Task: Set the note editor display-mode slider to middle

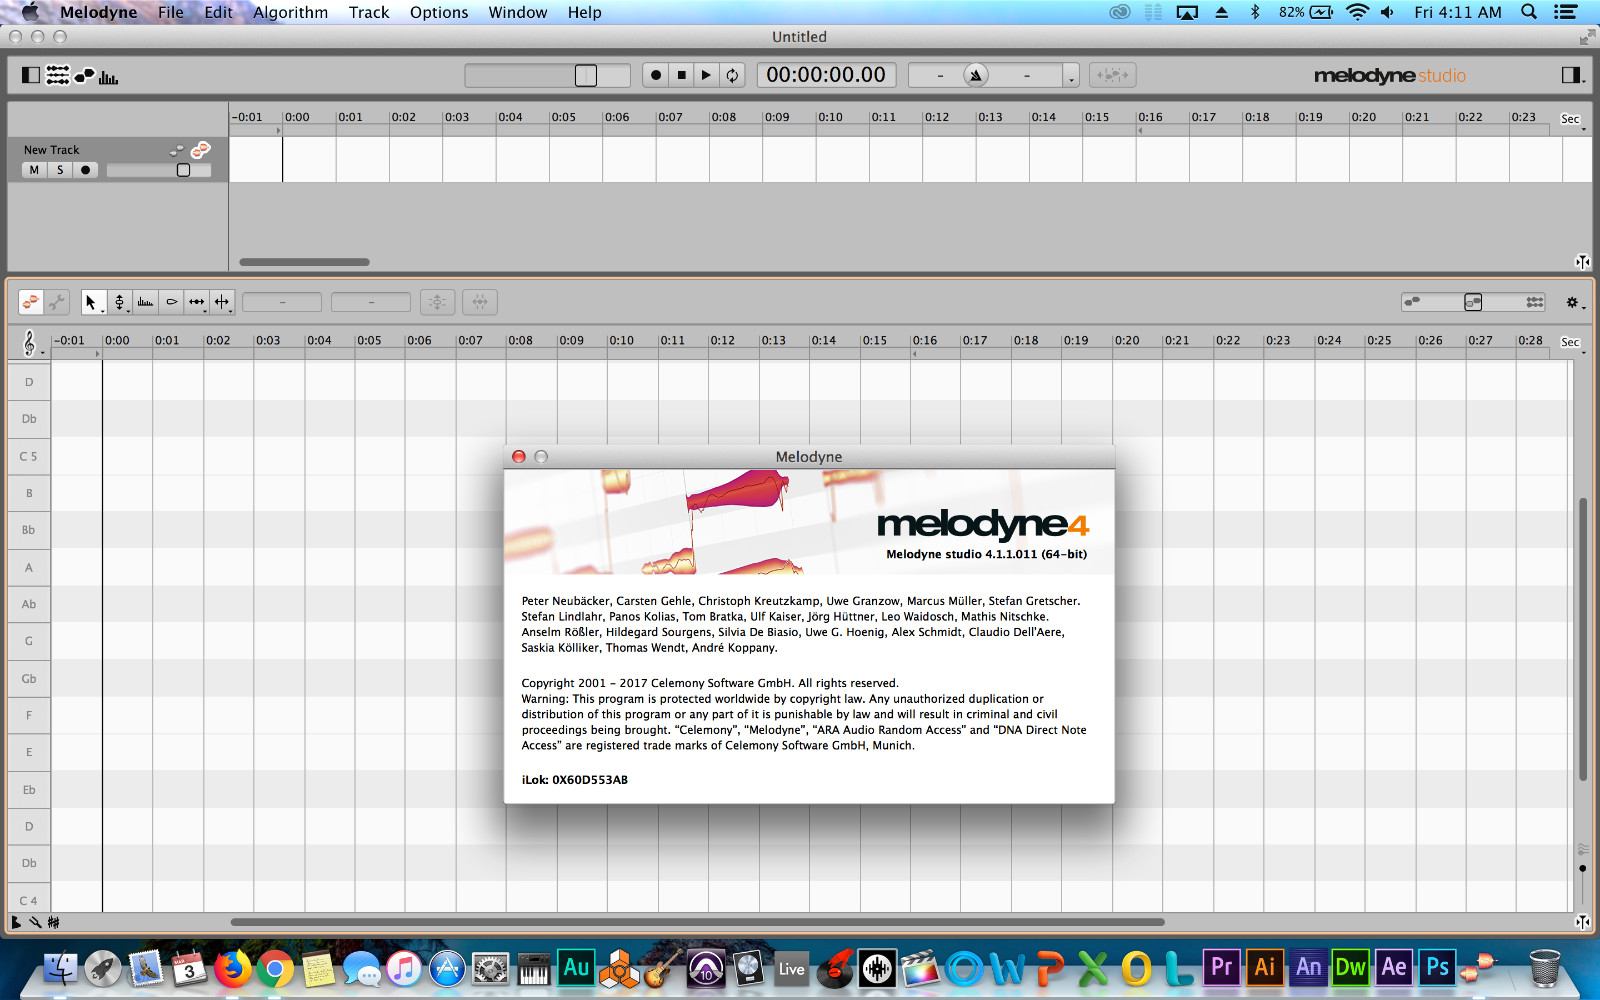Action: [1473, 302]
